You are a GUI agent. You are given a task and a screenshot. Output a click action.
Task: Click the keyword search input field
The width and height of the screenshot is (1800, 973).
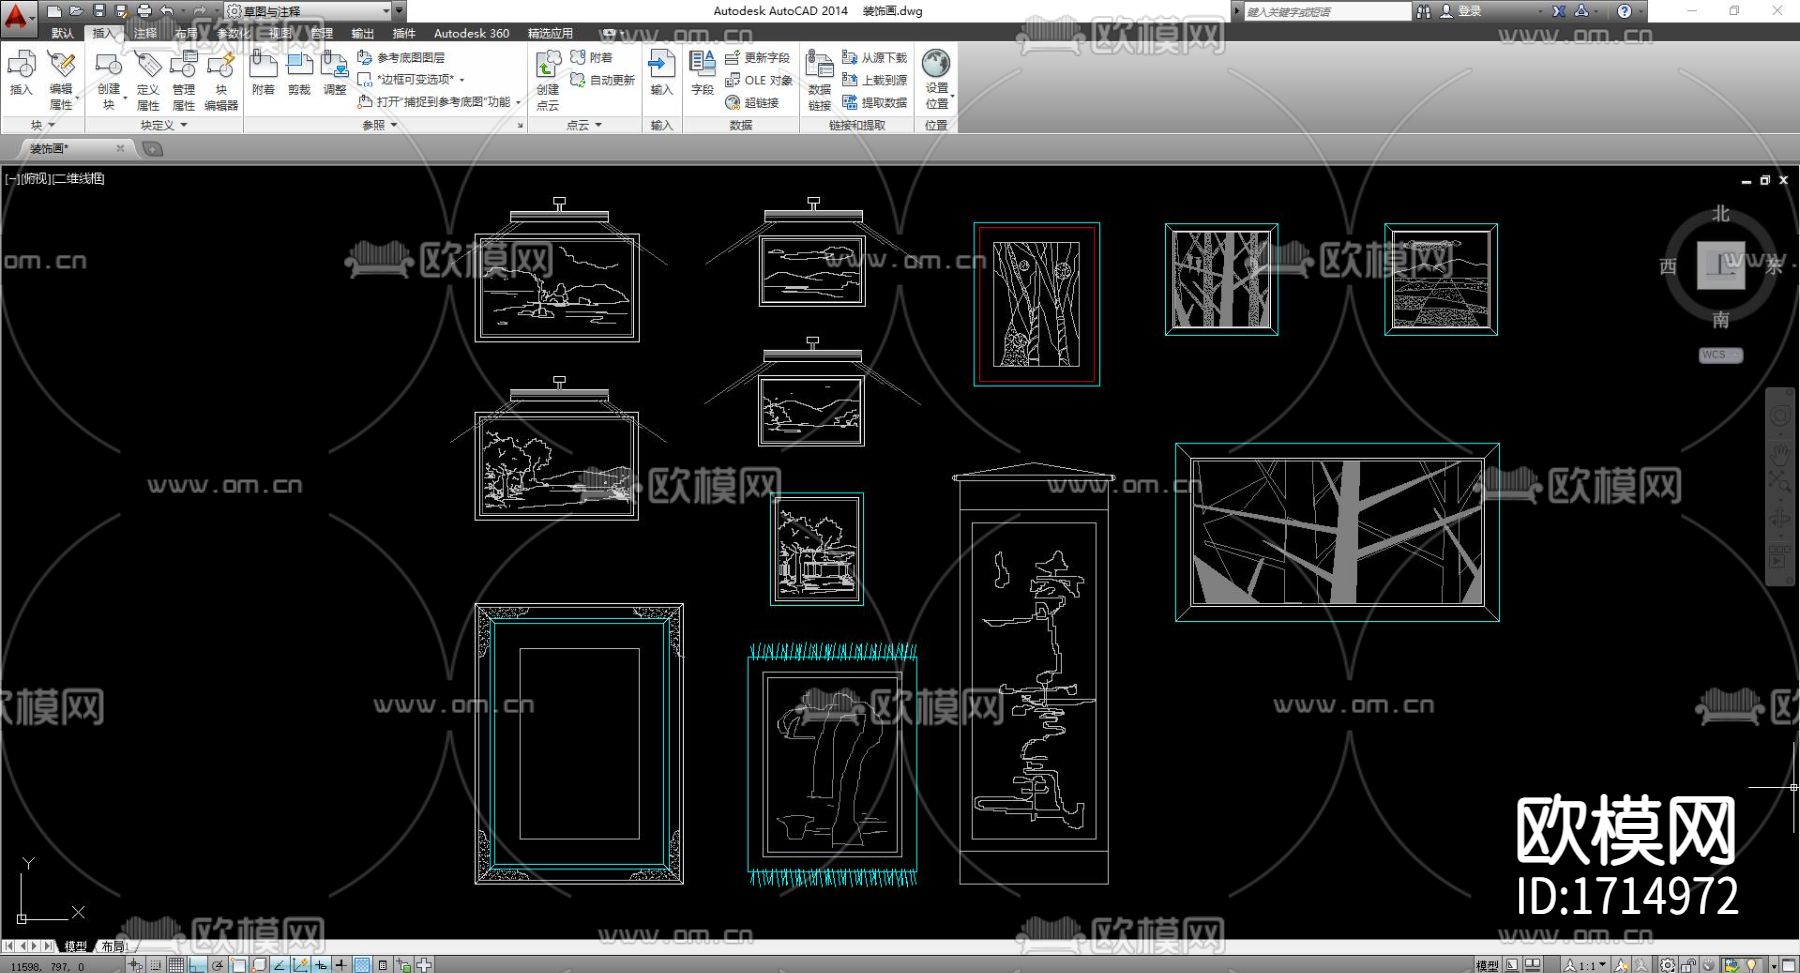1325,11
